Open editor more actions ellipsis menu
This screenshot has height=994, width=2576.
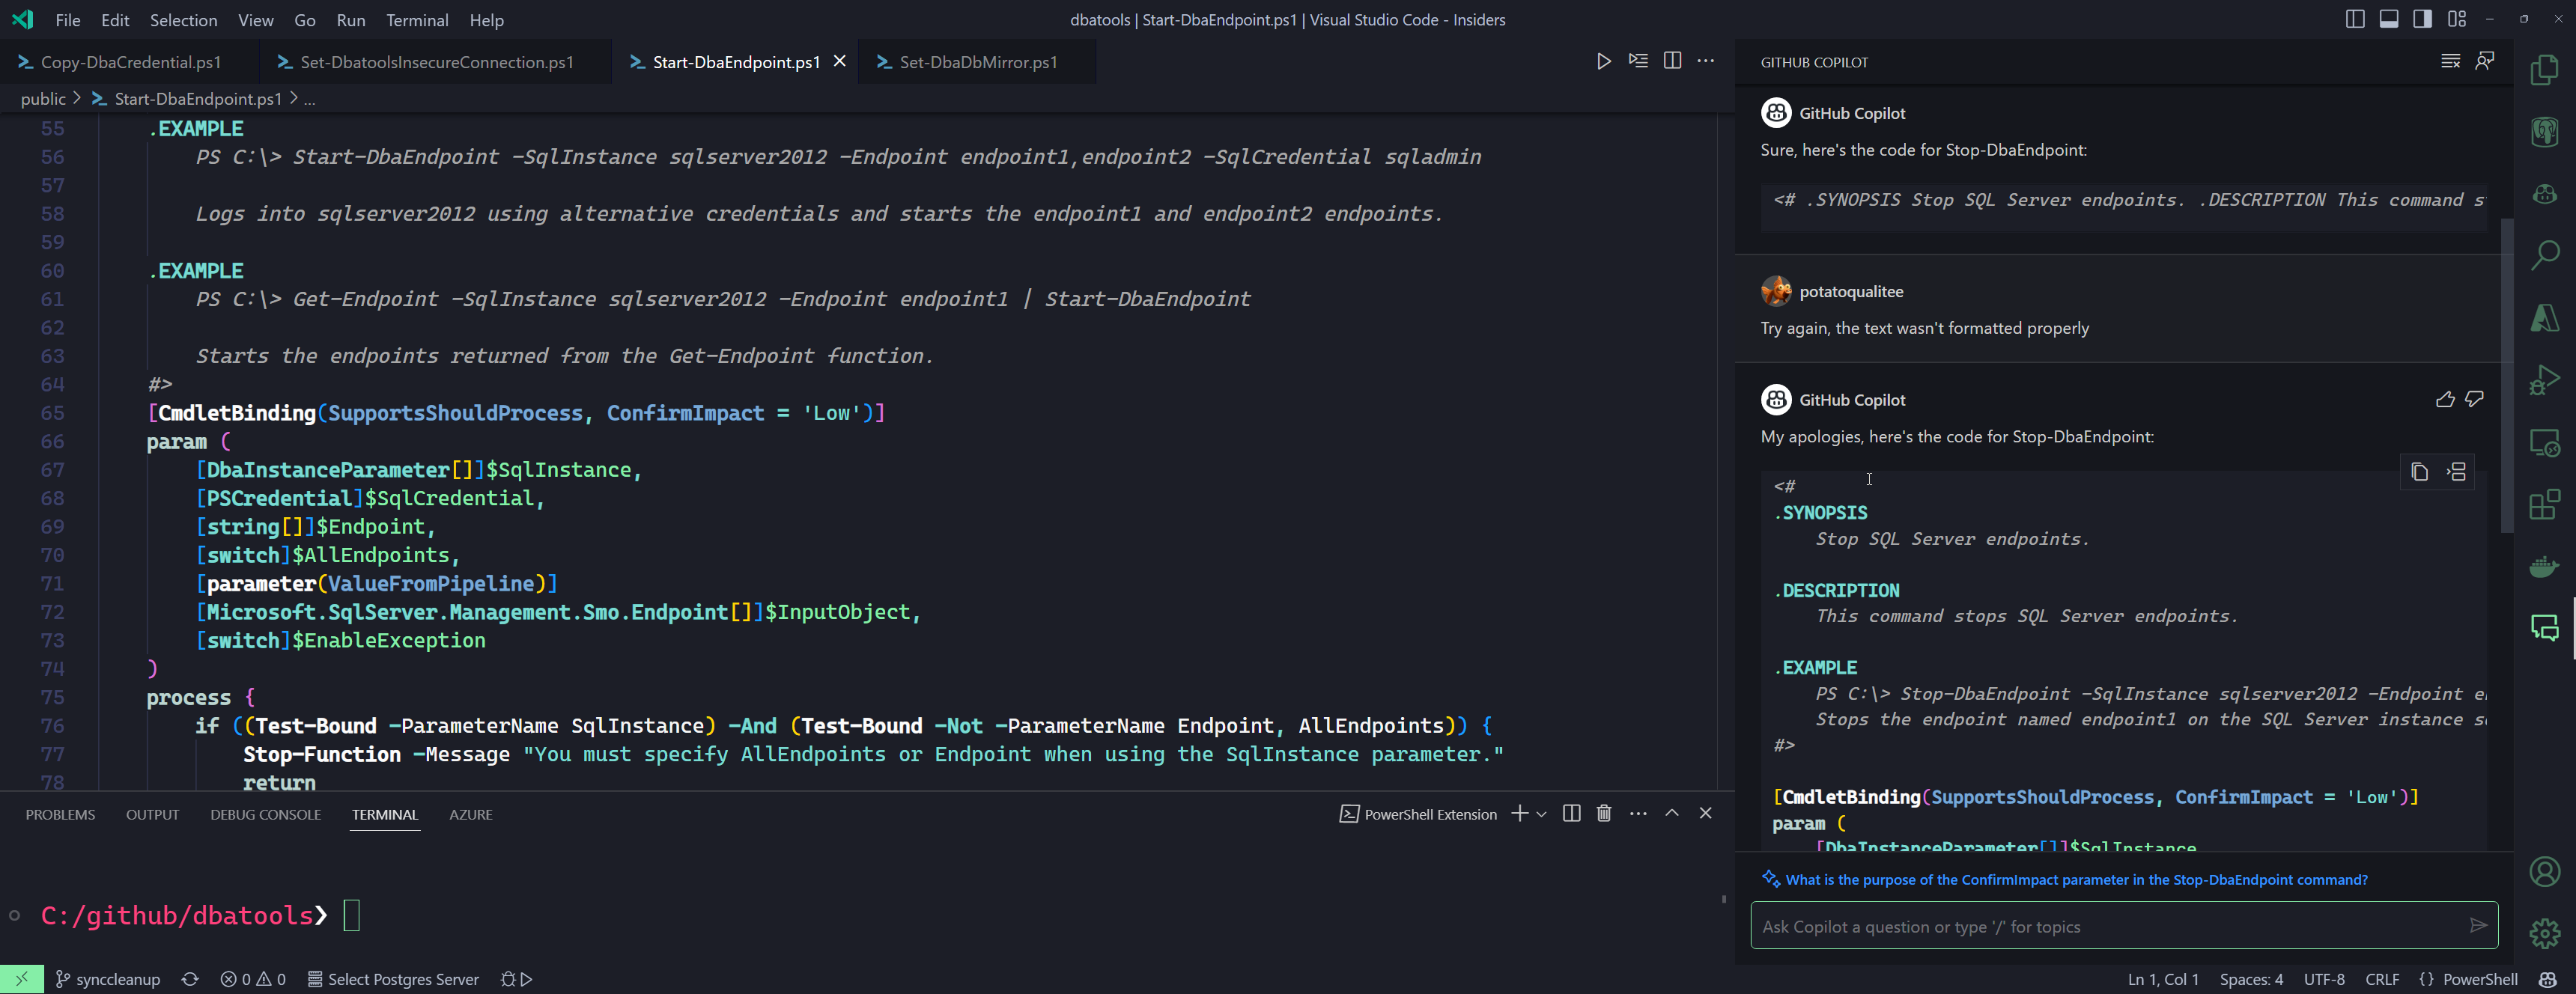[1706, 61]
